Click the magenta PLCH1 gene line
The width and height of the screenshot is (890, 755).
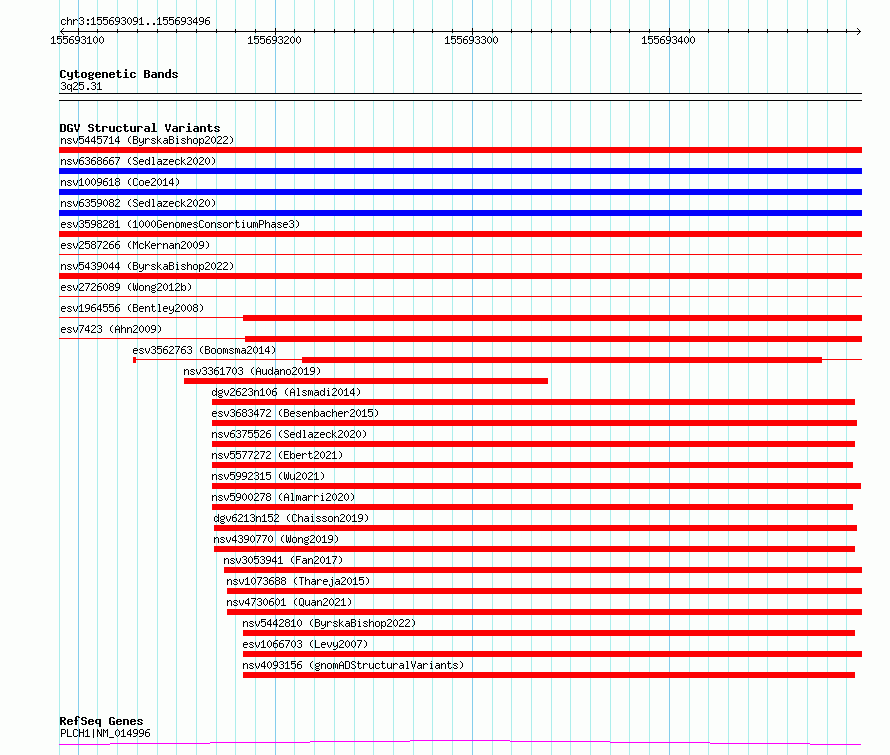coord(460,743)
